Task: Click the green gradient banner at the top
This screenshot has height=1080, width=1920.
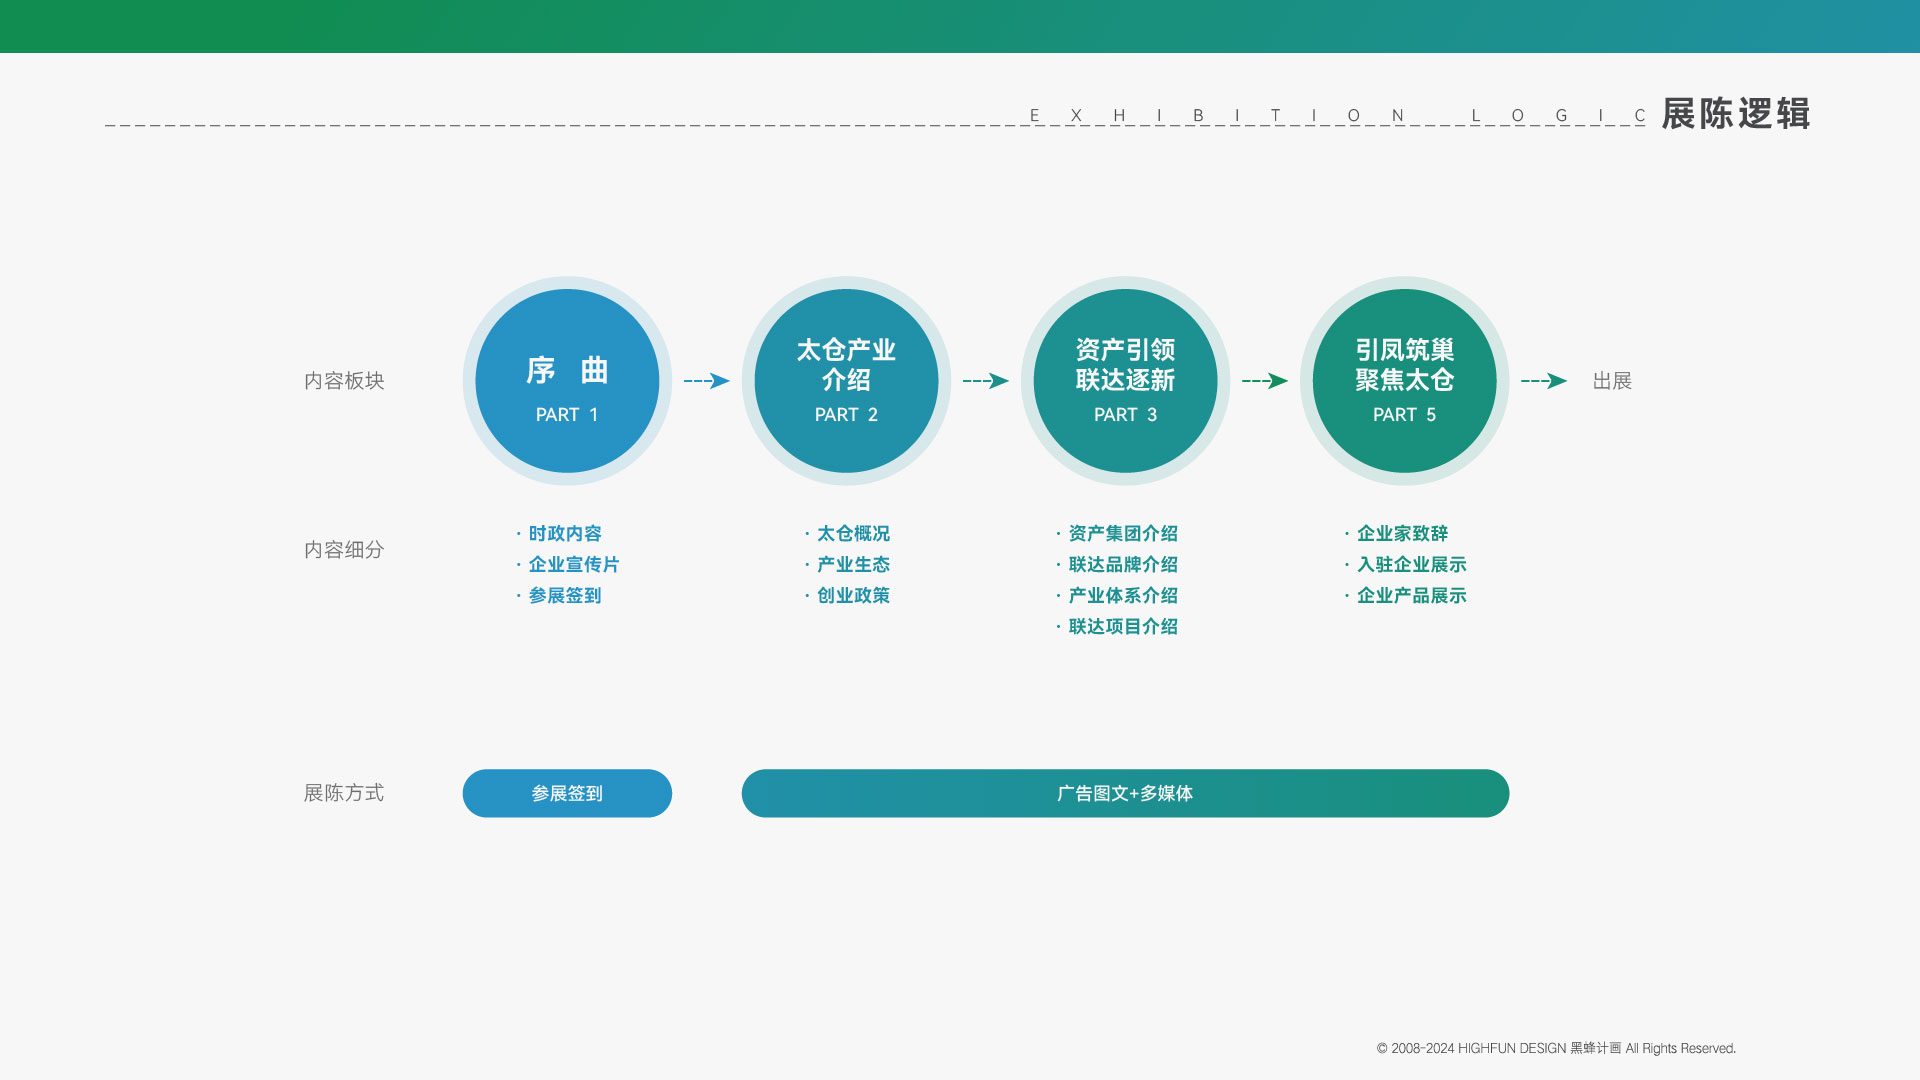Action: click(960, 25)
